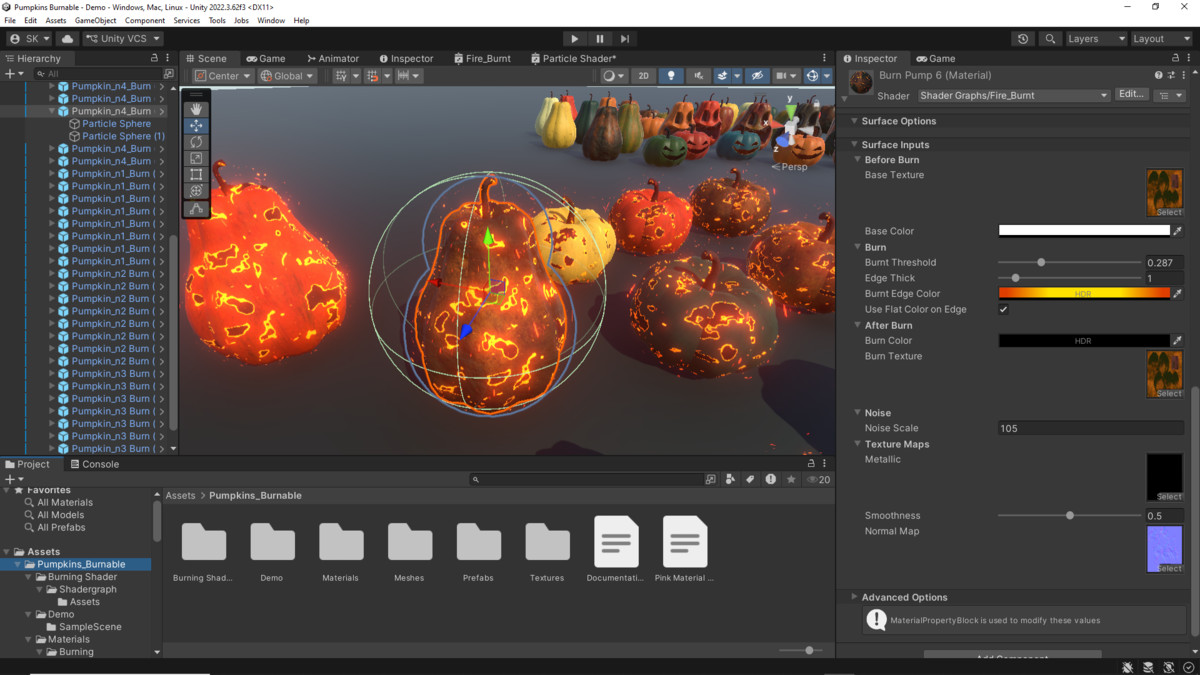Screen dimensions: 1200x675
Task: Switch to the Fire_Bumt tab
Action: 482,59
